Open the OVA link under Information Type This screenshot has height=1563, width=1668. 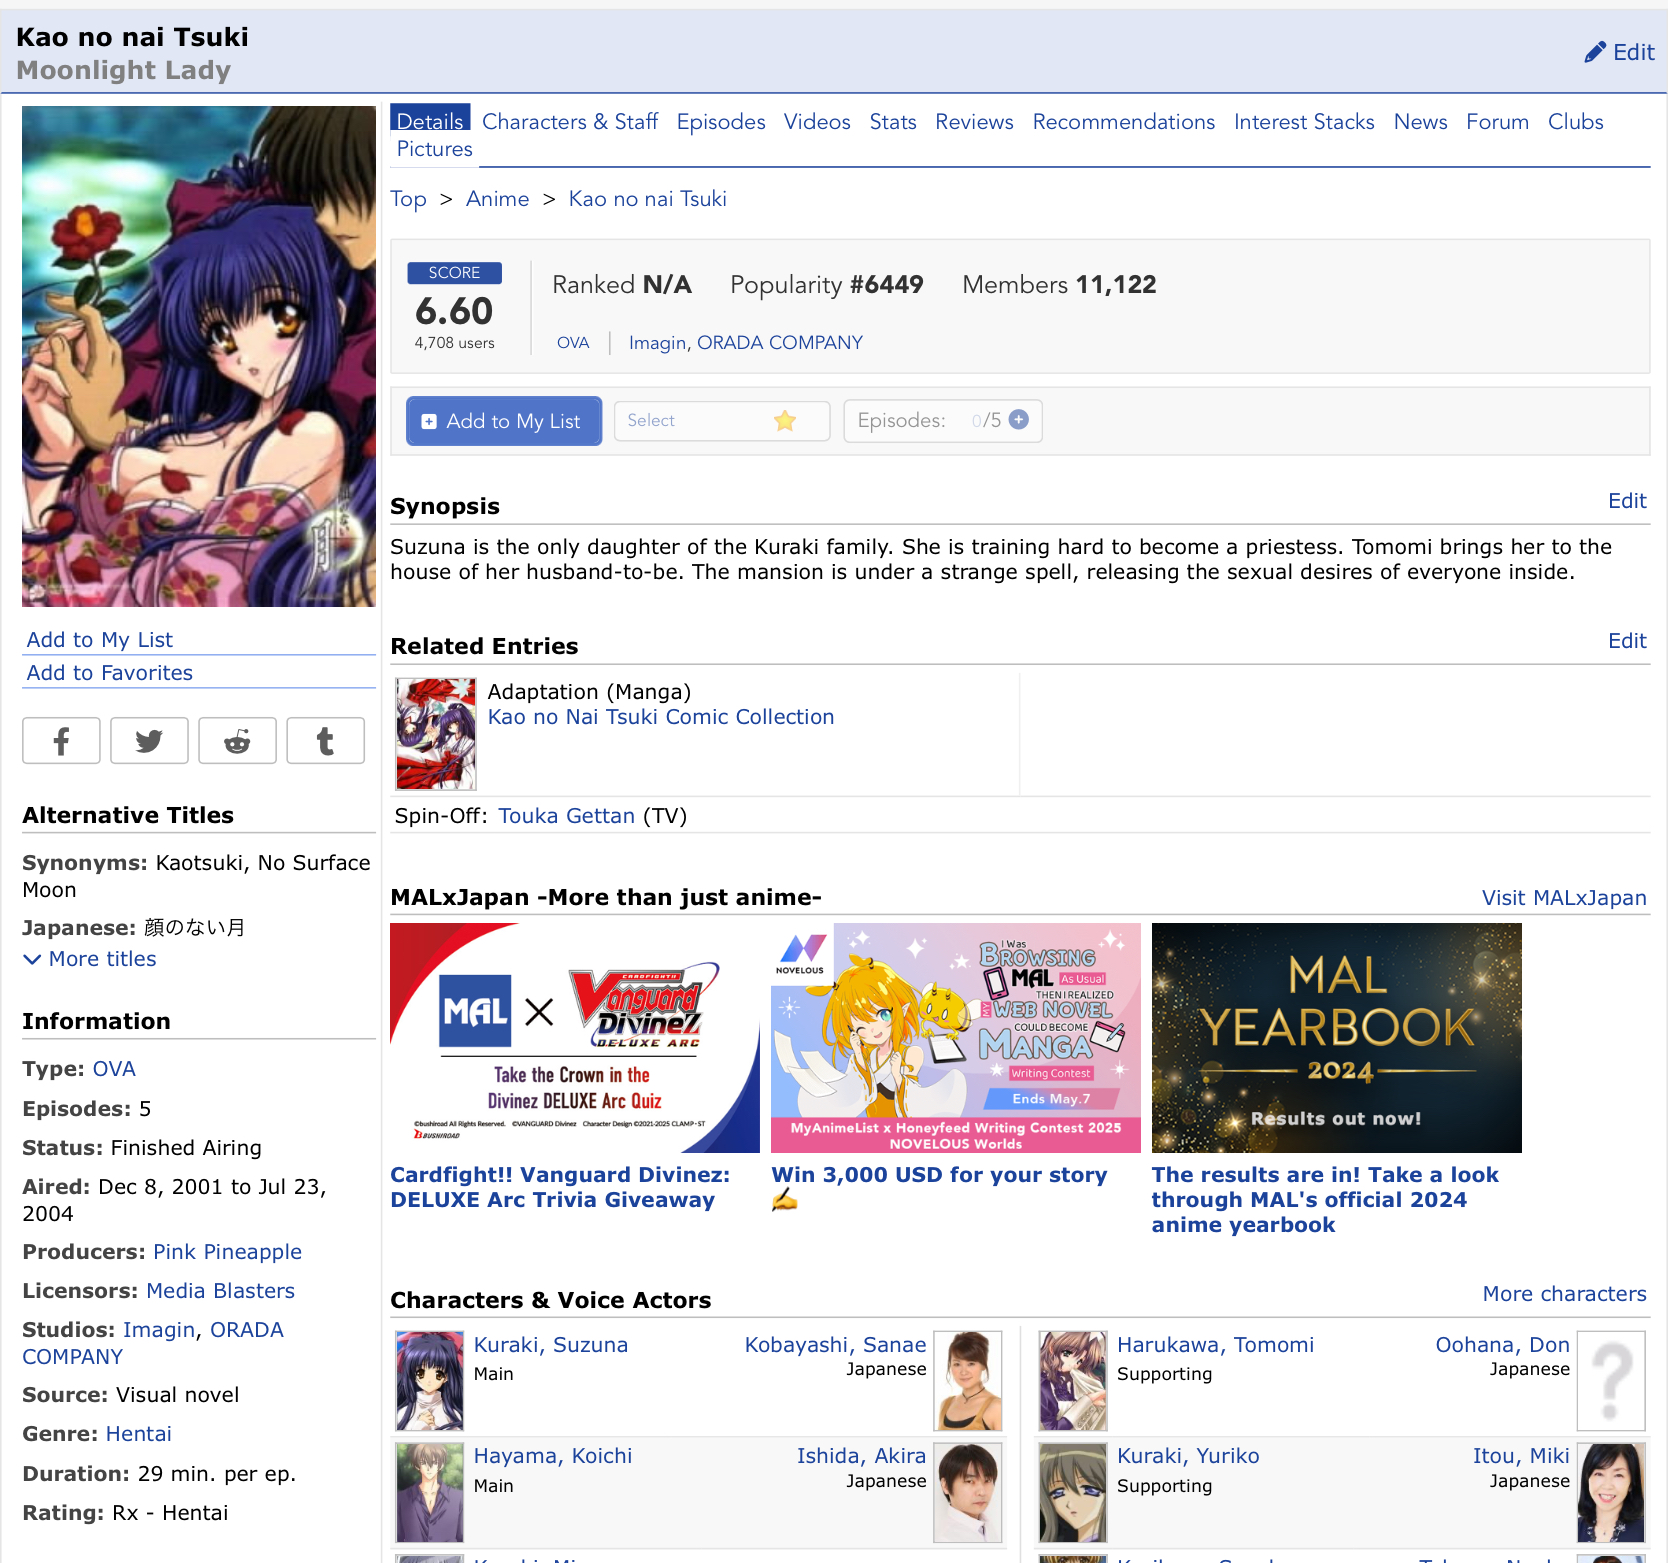(x=114, y=1069)
